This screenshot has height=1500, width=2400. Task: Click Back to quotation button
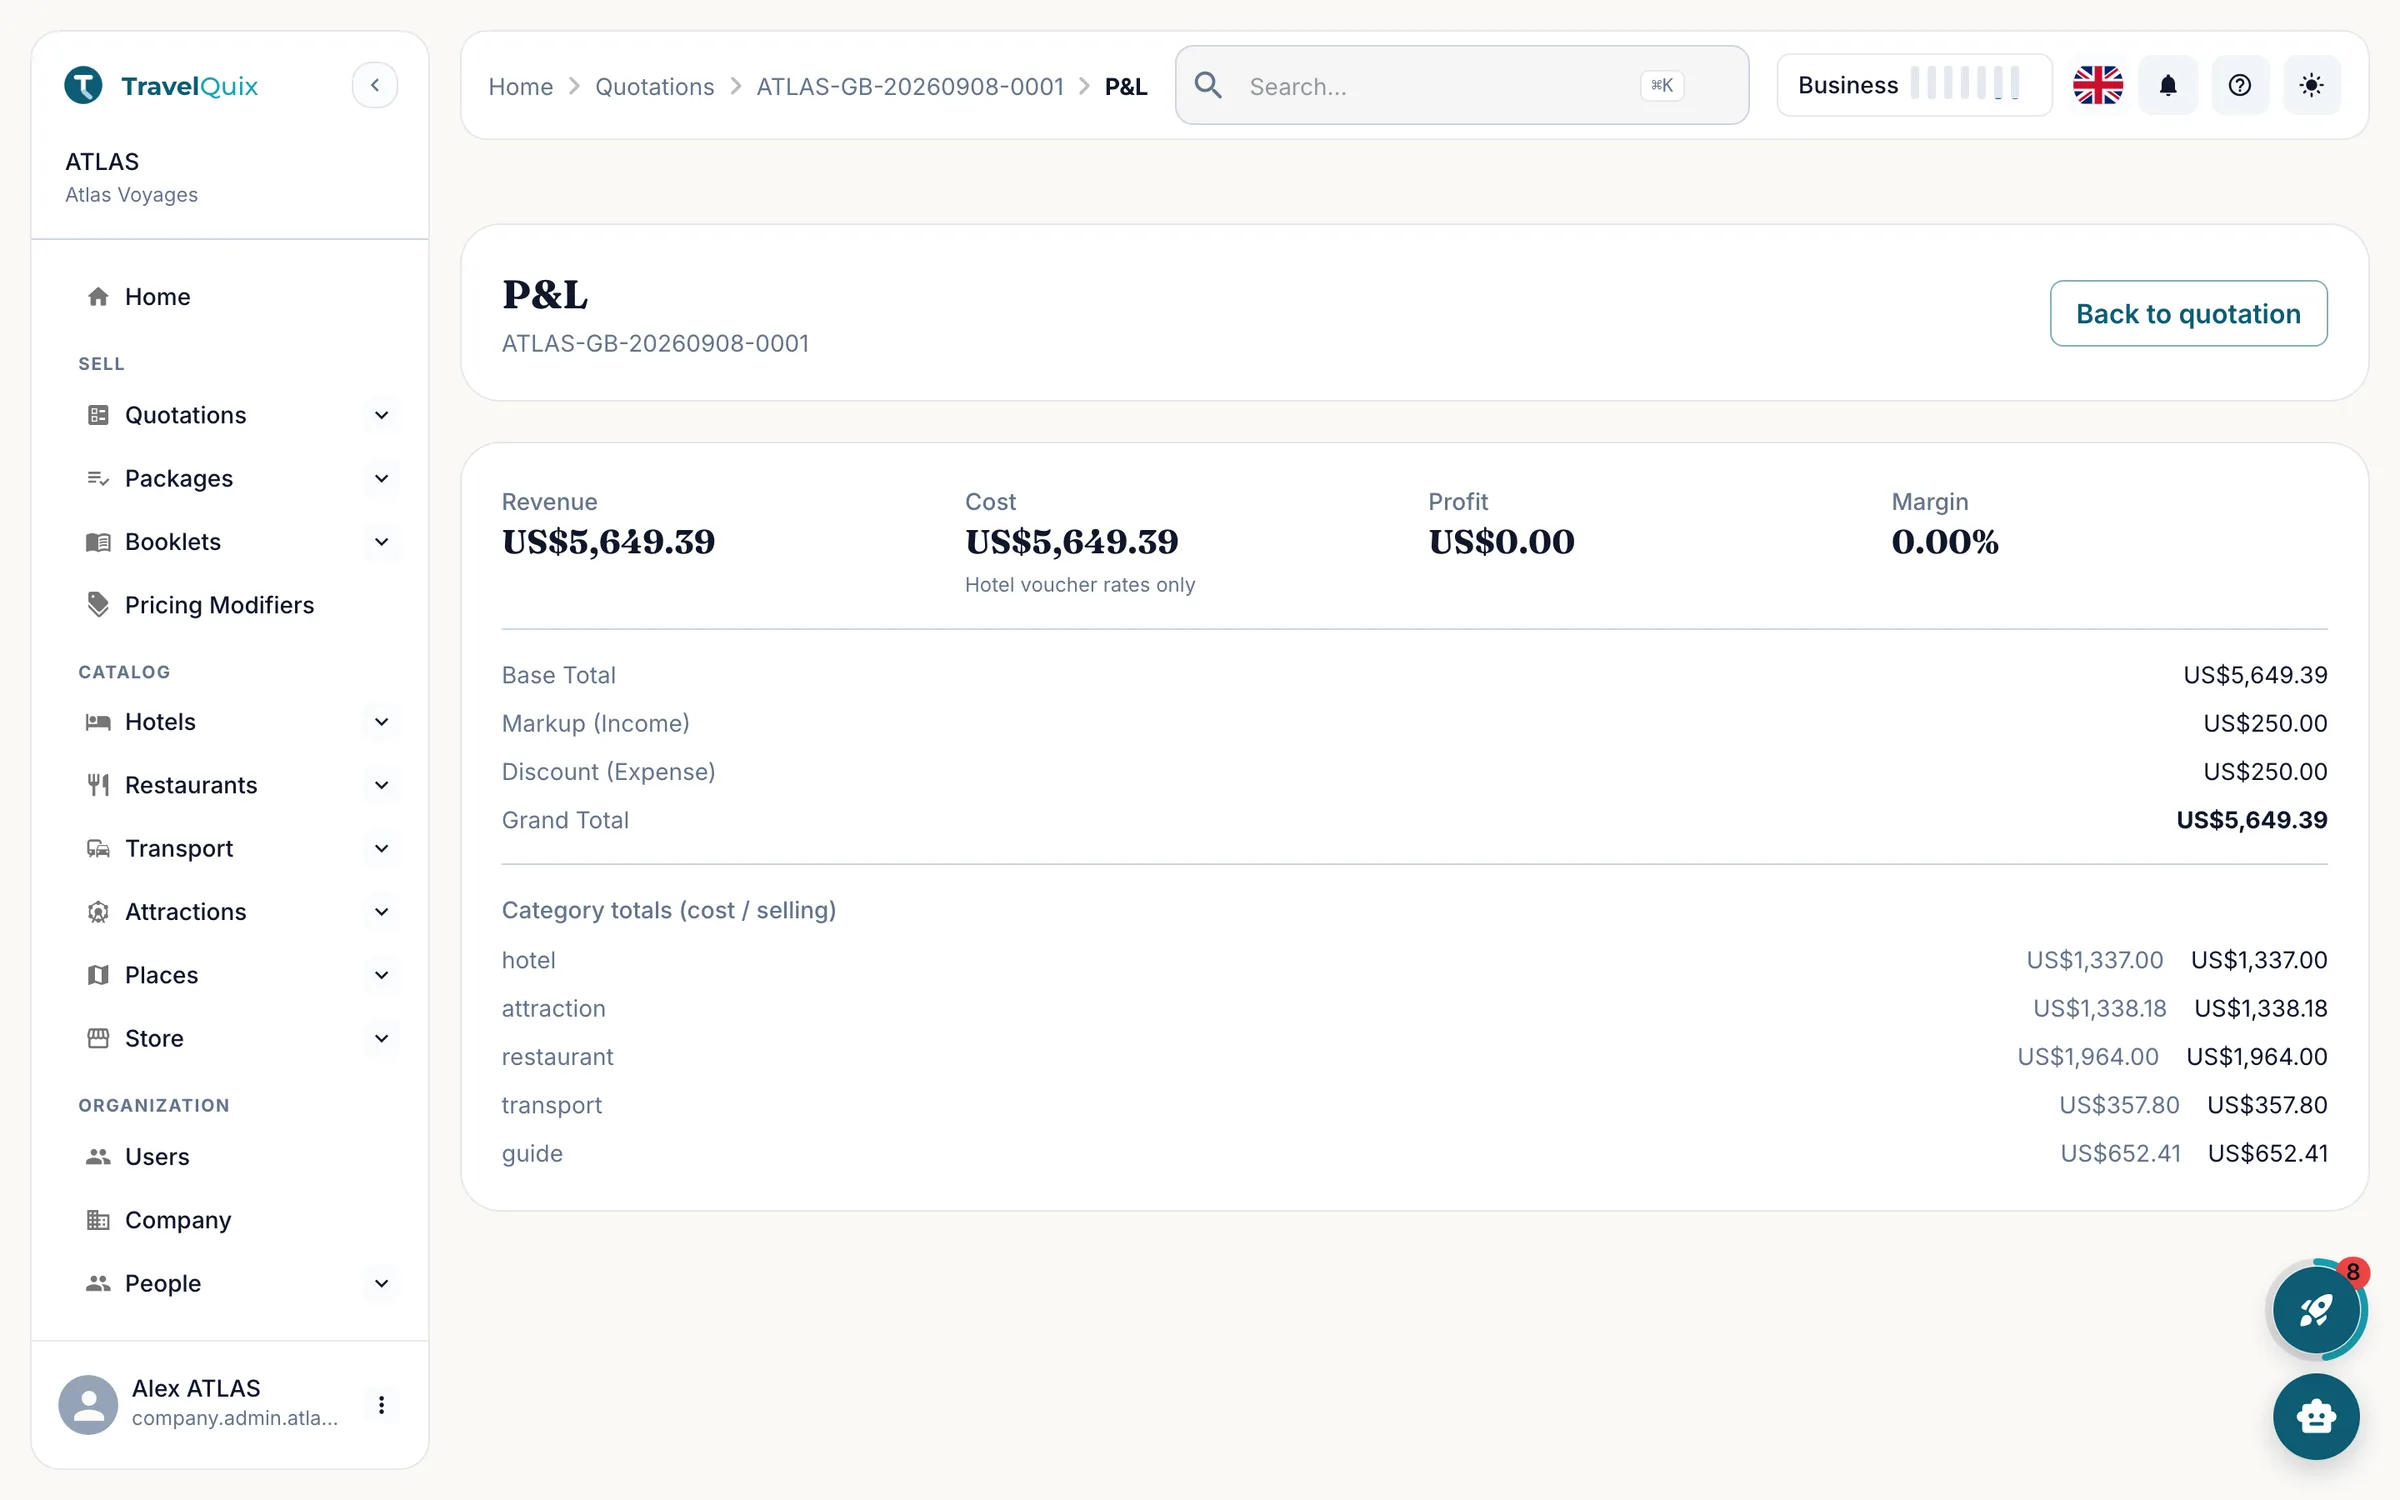[x=2188, y=313]
